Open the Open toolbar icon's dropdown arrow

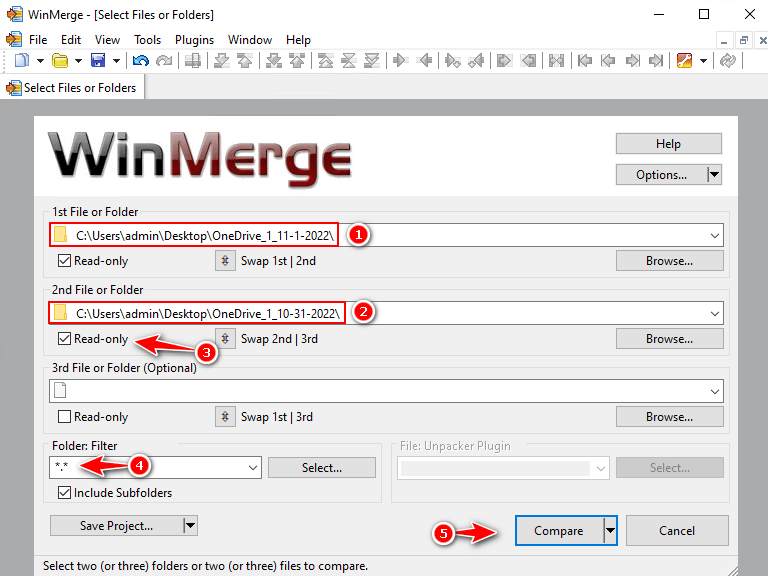point(78,61)
